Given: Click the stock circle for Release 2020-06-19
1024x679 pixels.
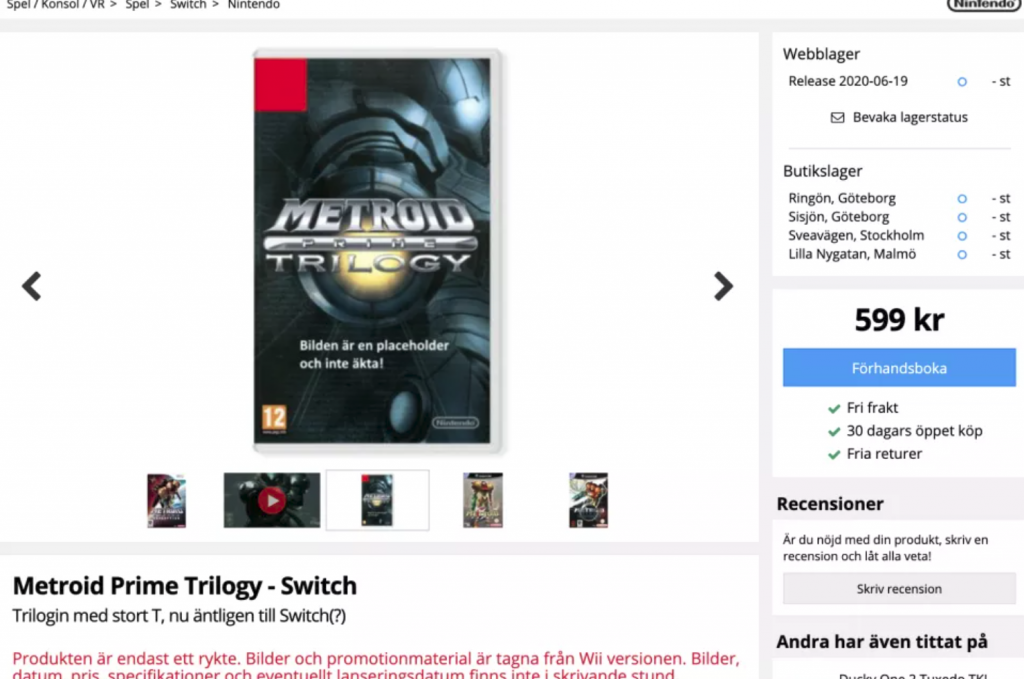Looking at the screenshot, I should click(962, 82).
